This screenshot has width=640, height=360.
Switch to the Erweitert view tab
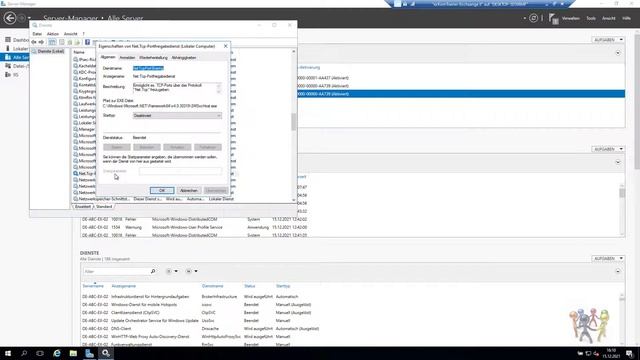[x=82, y=207]
